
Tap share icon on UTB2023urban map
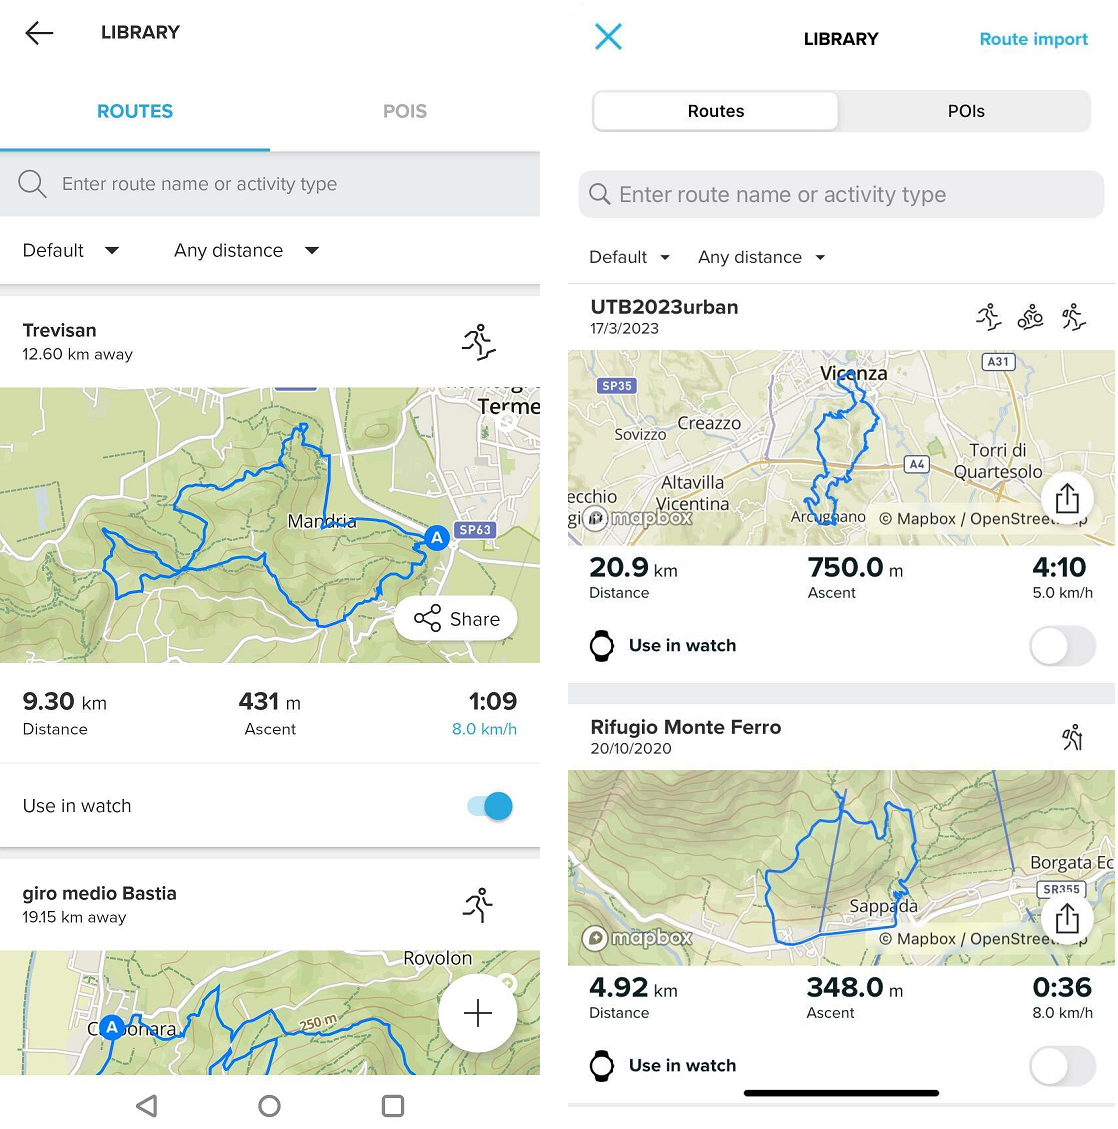(1067, 497)
